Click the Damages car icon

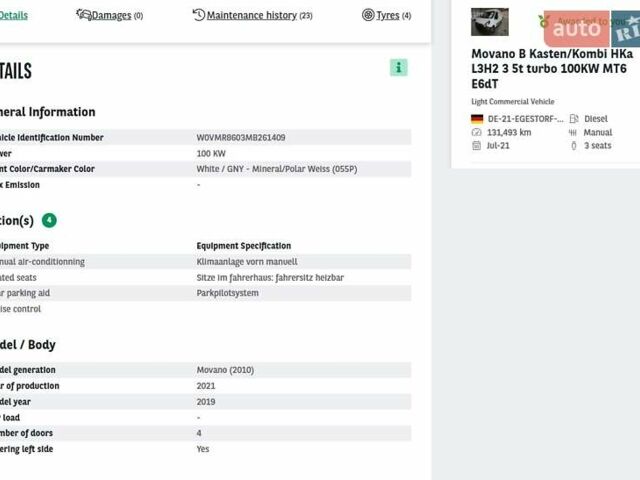(x=84, y=16)
